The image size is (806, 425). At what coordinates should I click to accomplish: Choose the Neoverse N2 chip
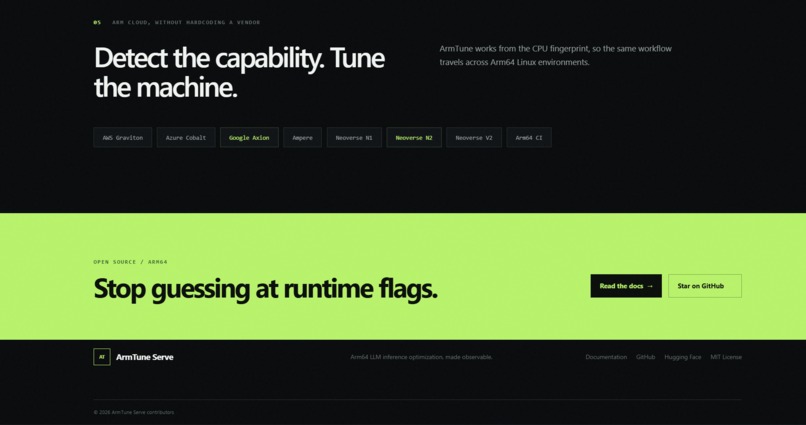414,138
